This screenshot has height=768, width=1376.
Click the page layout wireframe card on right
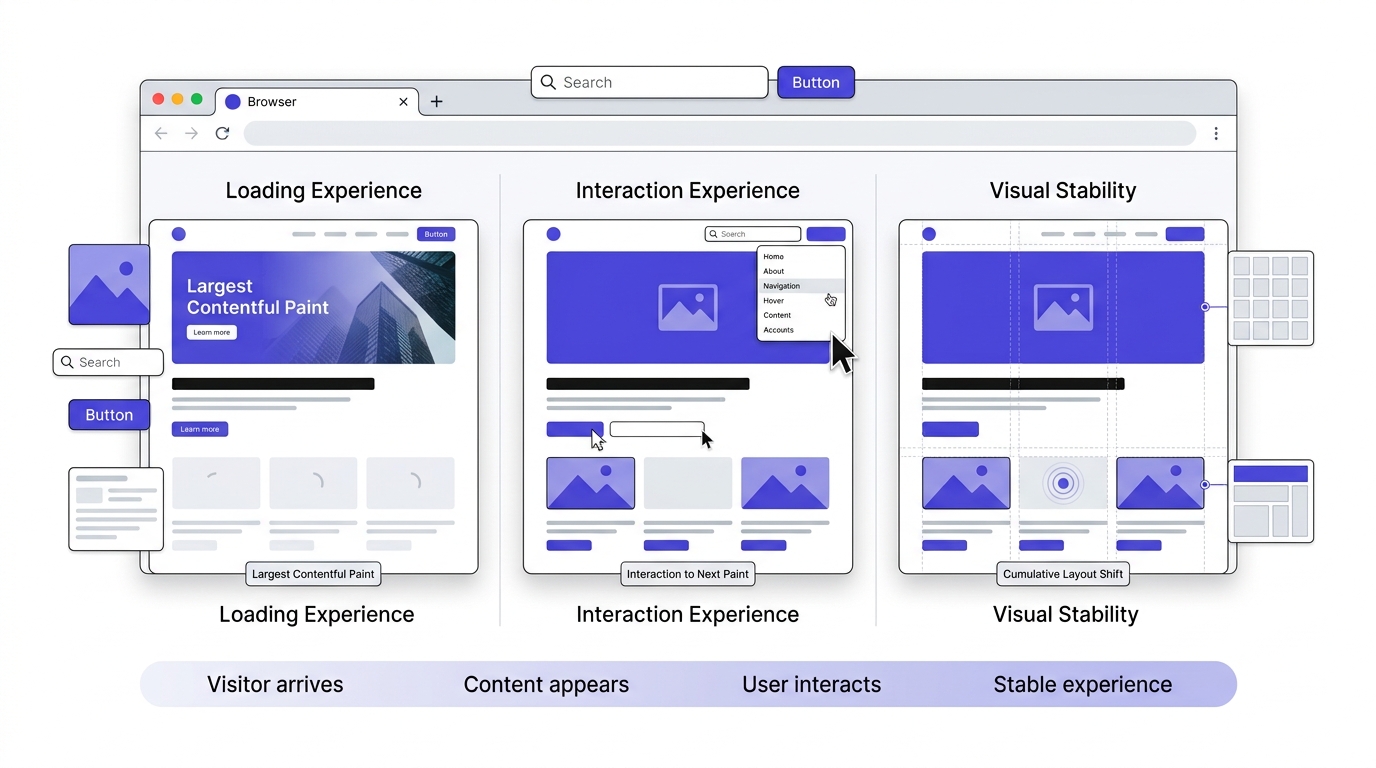[1271, 501]
